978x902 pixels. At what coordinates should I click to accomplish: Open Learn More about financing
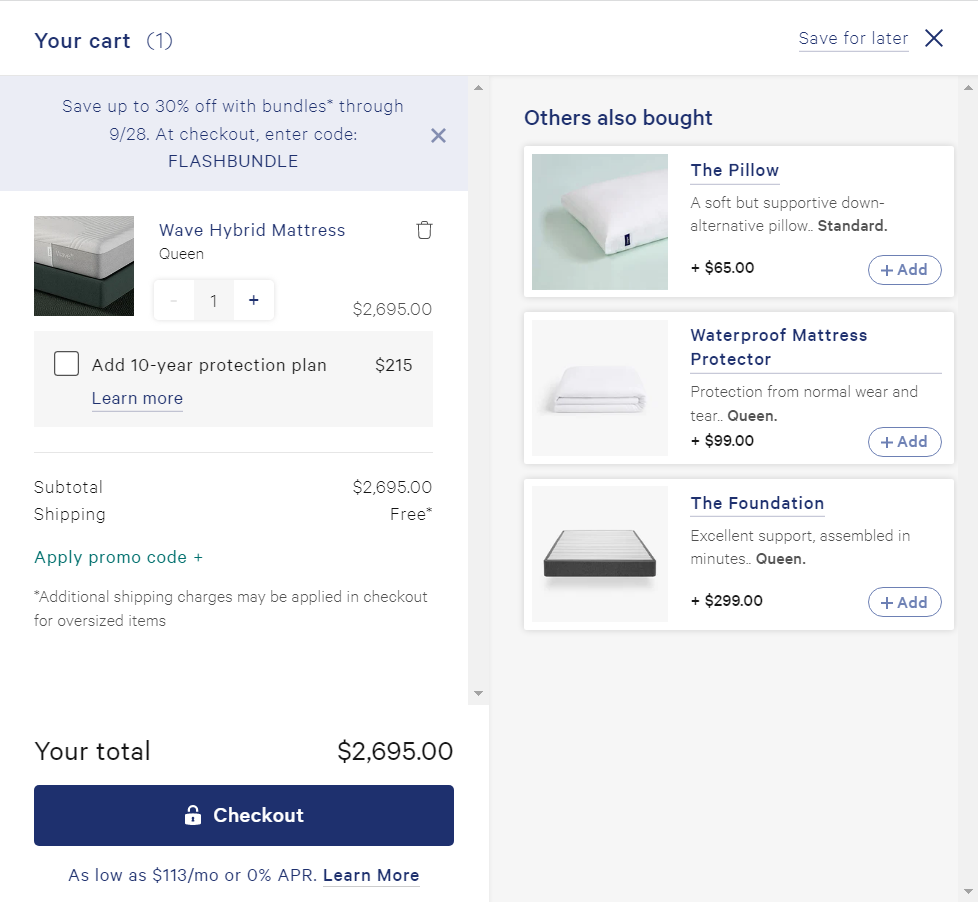coord(371,875)
